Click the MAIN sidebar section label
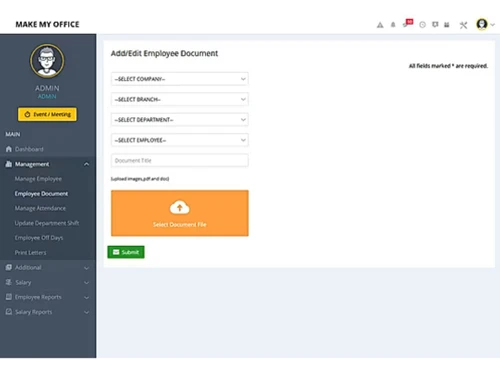This screenshot has height=375, width=500. pos(13,134)
